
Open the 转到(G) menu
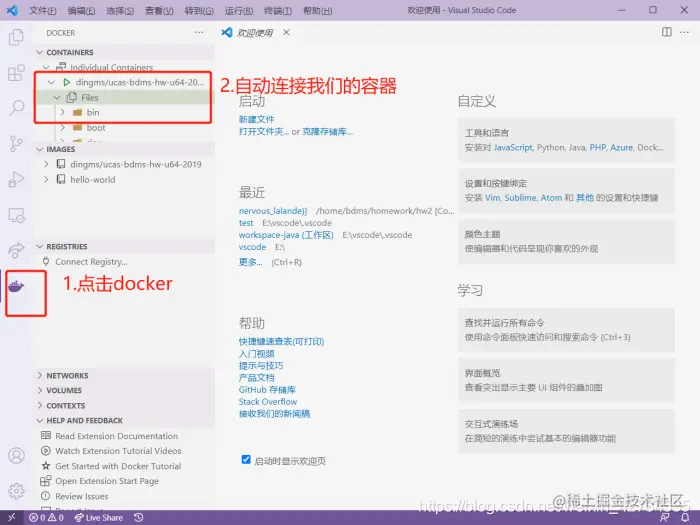(x=199, y=10)
